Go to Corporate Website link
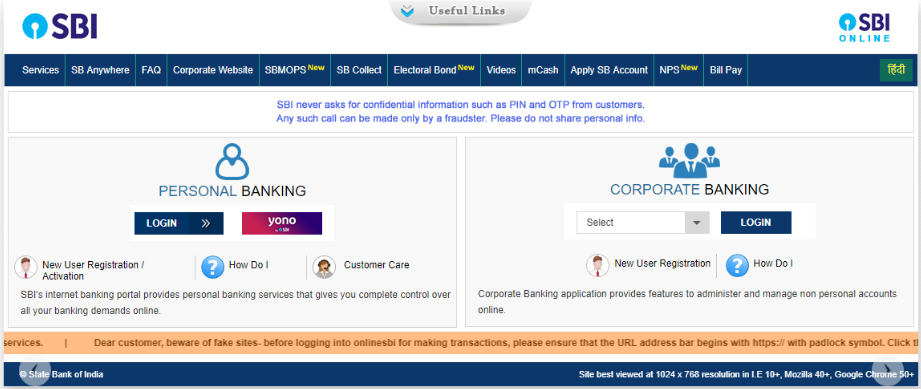This screenshot has height=389, width=921. [x=213, y=70]
